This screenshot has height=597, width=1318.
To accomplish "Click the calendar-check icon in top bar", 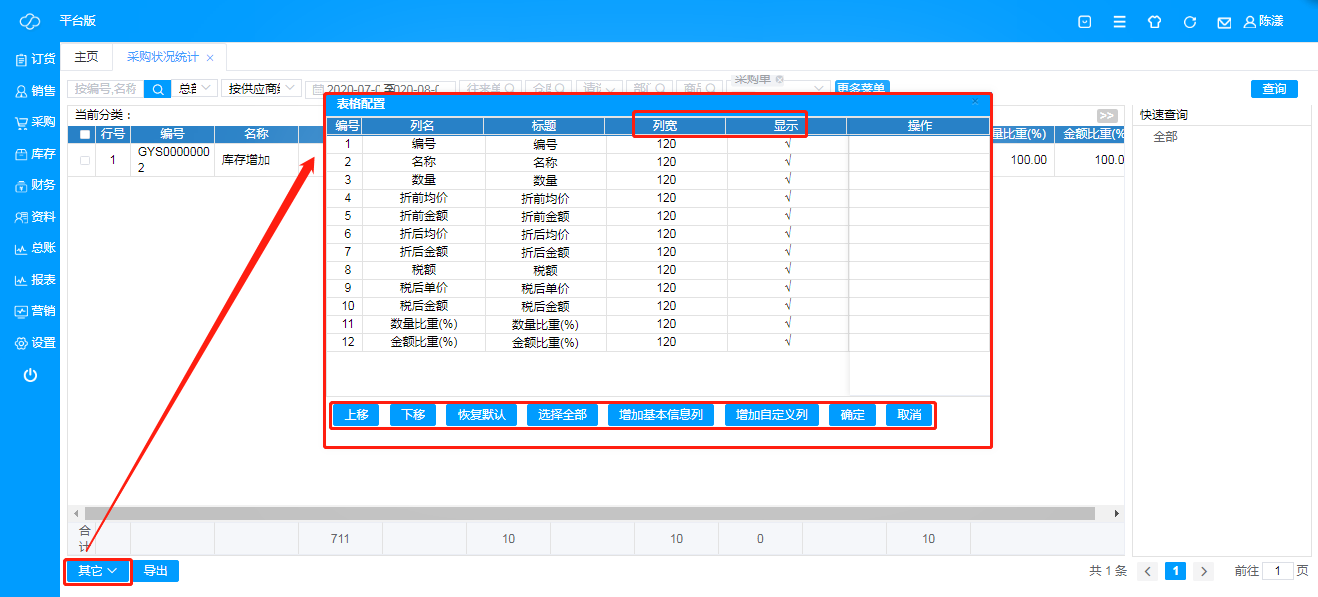I will click(x=1085, y=21).
